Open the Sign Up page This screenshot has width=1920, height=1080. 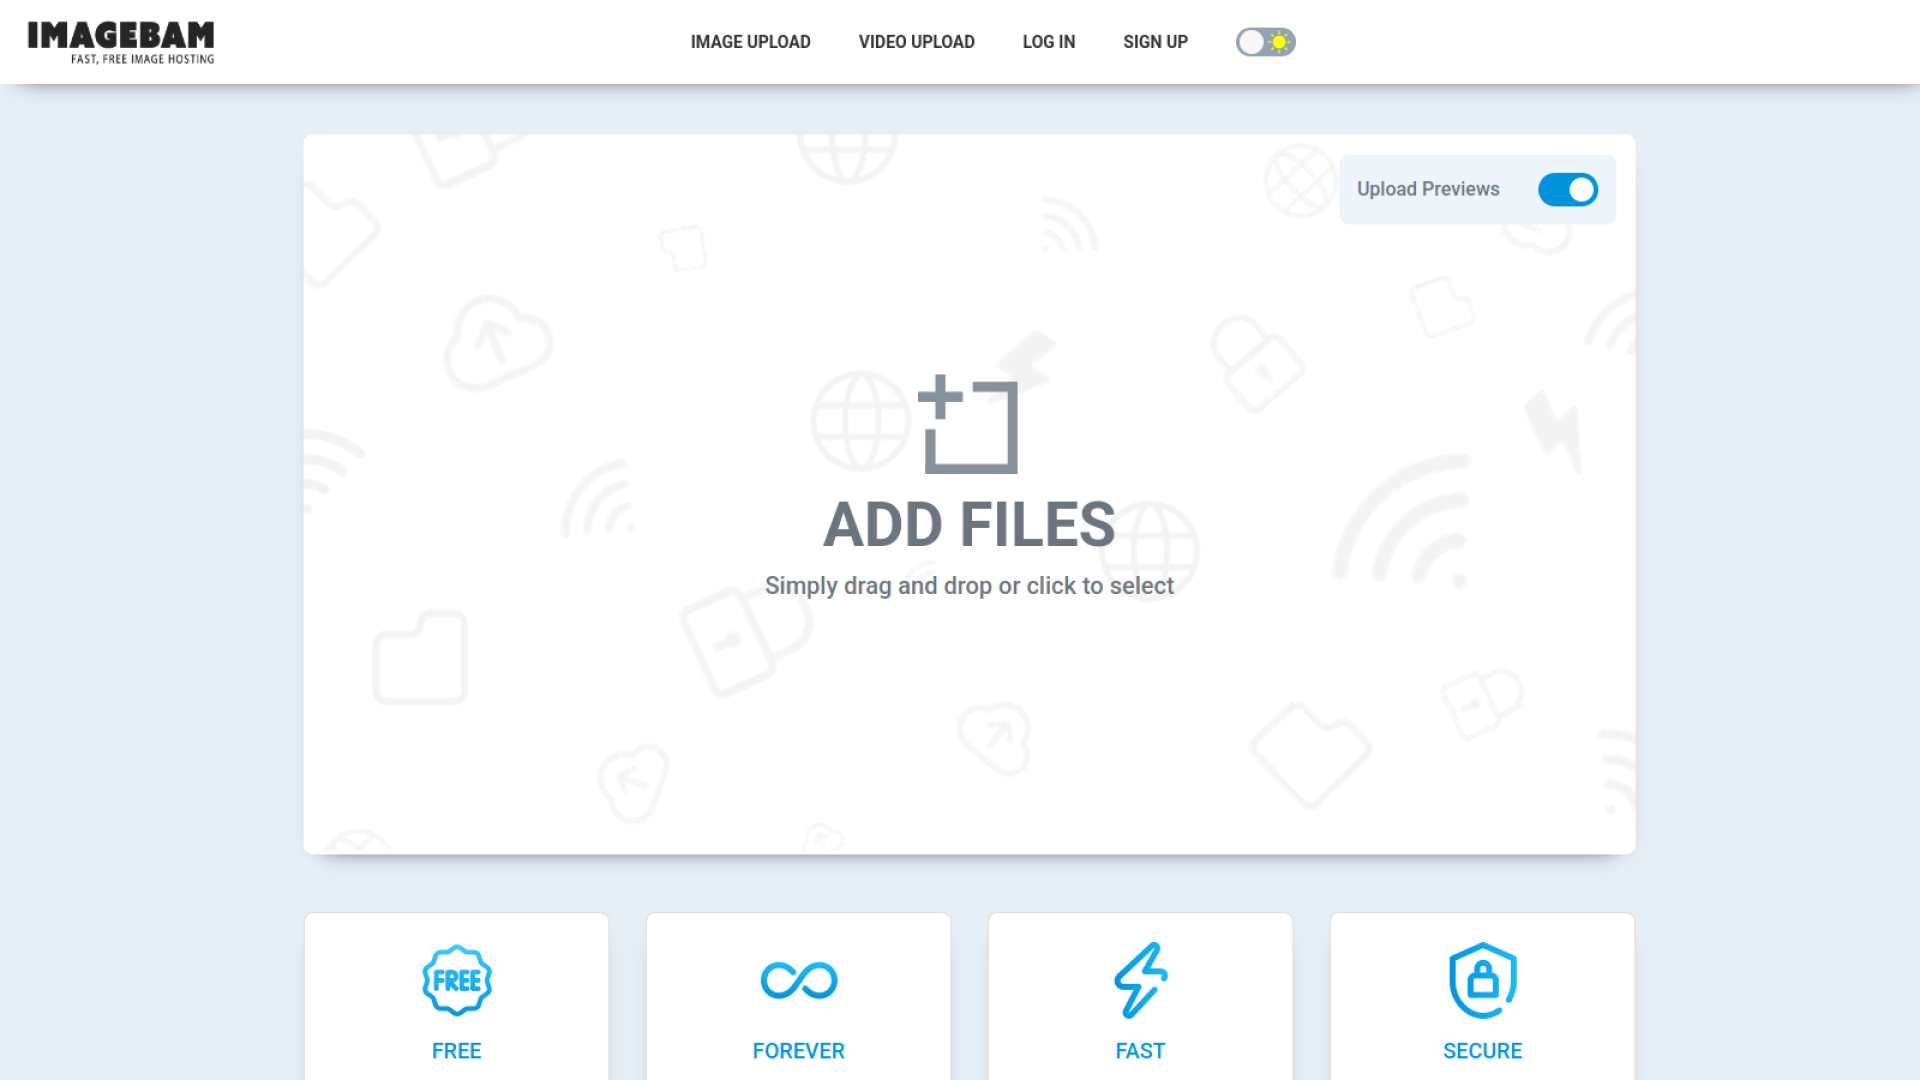[x=1155, y=42]
